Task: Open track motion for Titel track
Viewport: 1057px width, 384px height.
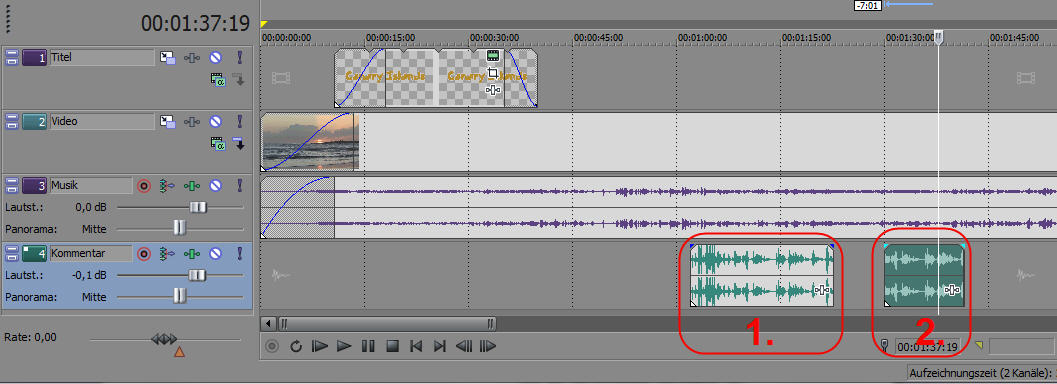Action: pos(167,58)
